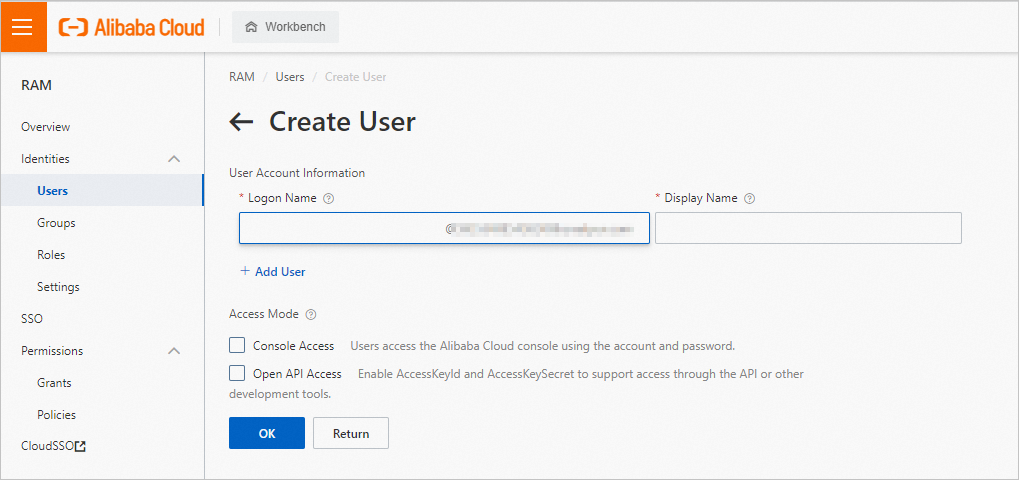Click the Display Name help icon

tap(750, 199)
